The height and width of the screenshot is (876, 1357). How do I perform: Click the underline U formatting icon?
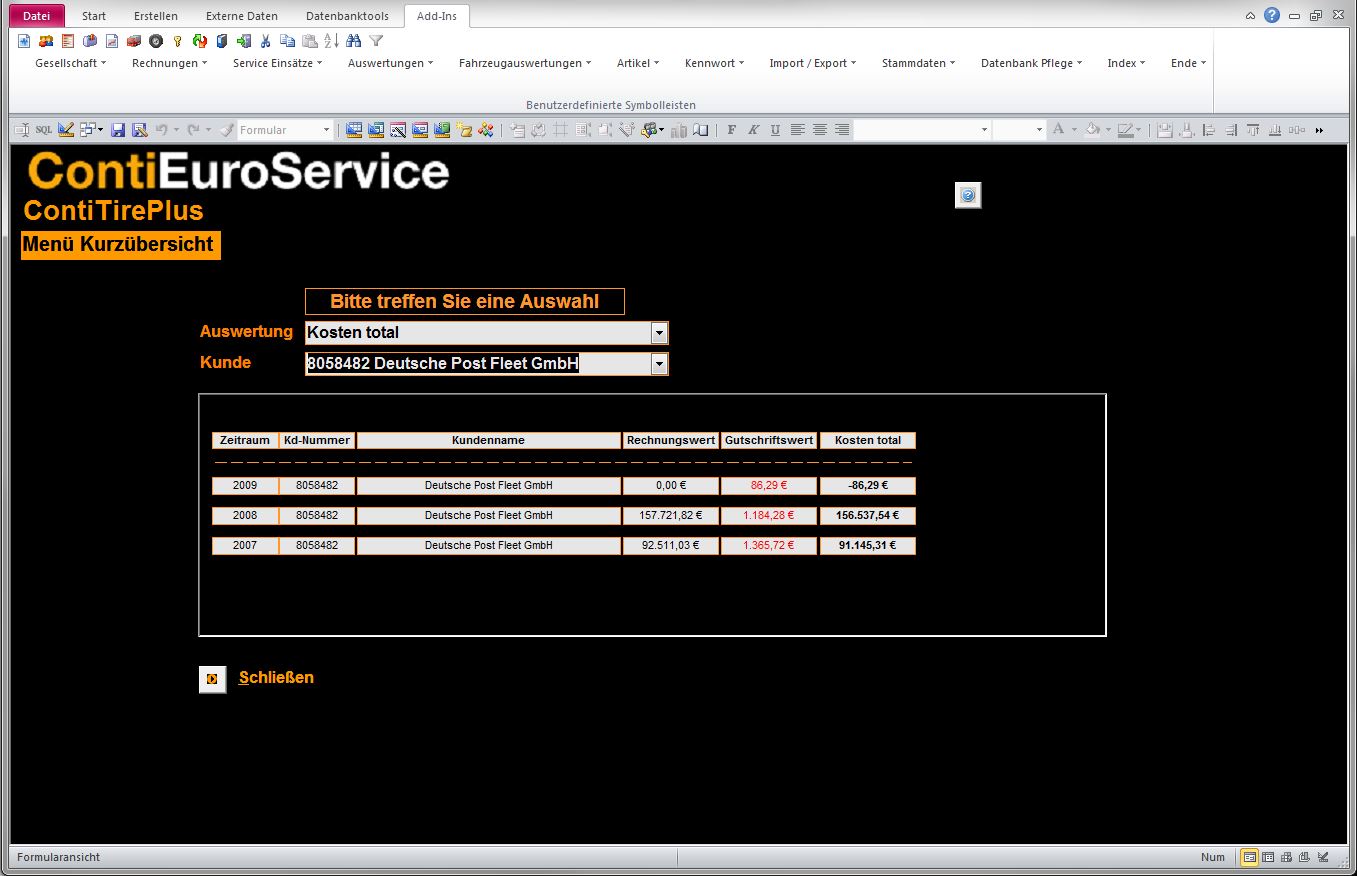click(775, 130)
